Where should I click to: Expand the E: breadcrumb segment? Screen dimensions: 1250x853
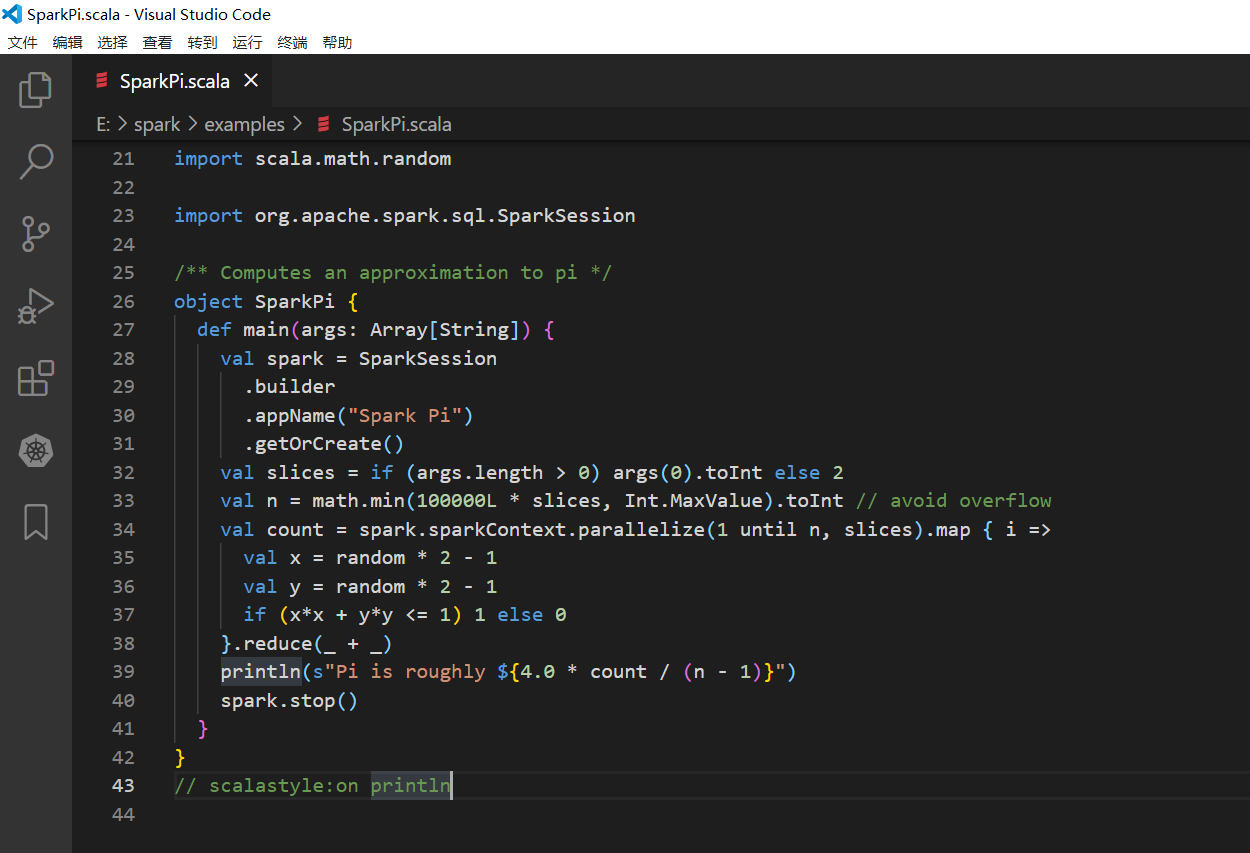point(103,125)
